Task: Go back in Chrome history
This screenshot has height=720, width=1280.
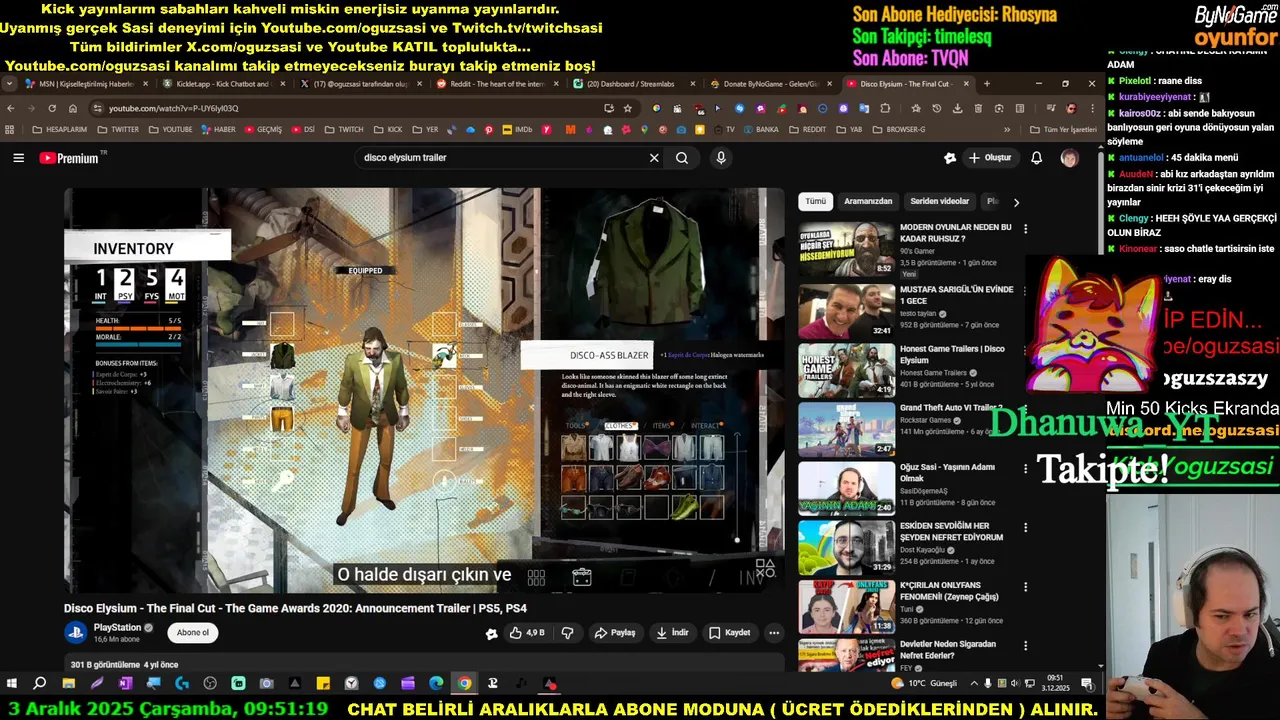Action: pos(11,108)
